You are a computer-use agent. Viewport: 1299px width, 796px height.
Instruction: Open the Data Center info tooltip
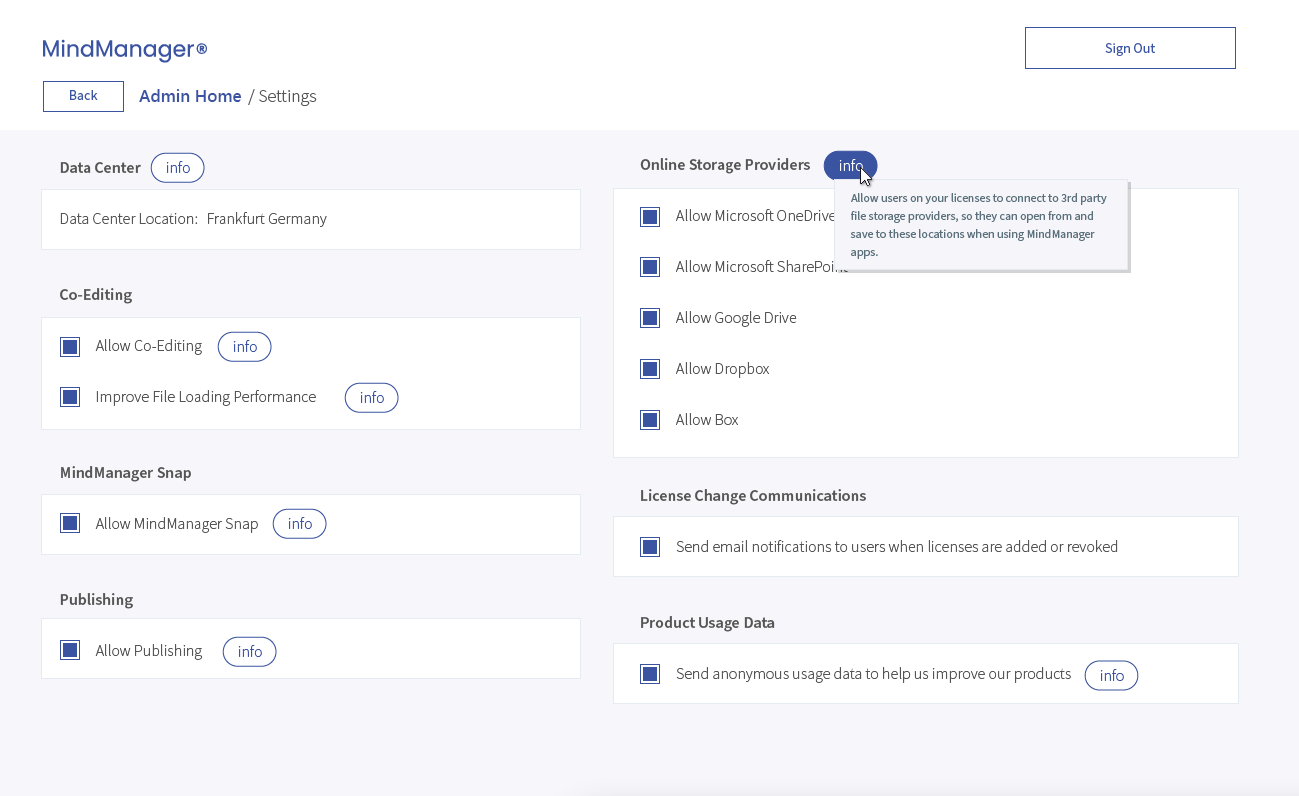click(177, 168)
